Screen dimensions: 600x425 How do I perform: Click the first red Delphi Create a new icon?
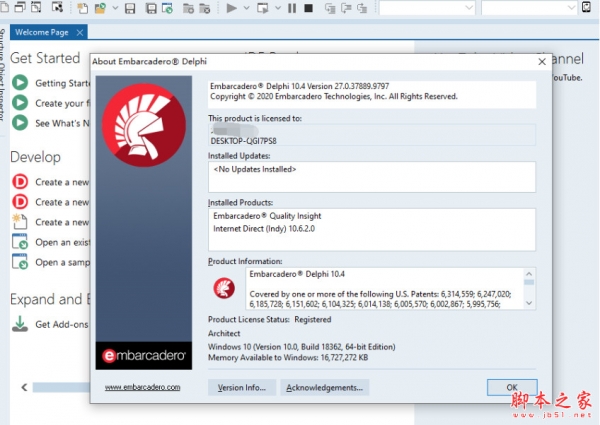[x=20, y=181]
